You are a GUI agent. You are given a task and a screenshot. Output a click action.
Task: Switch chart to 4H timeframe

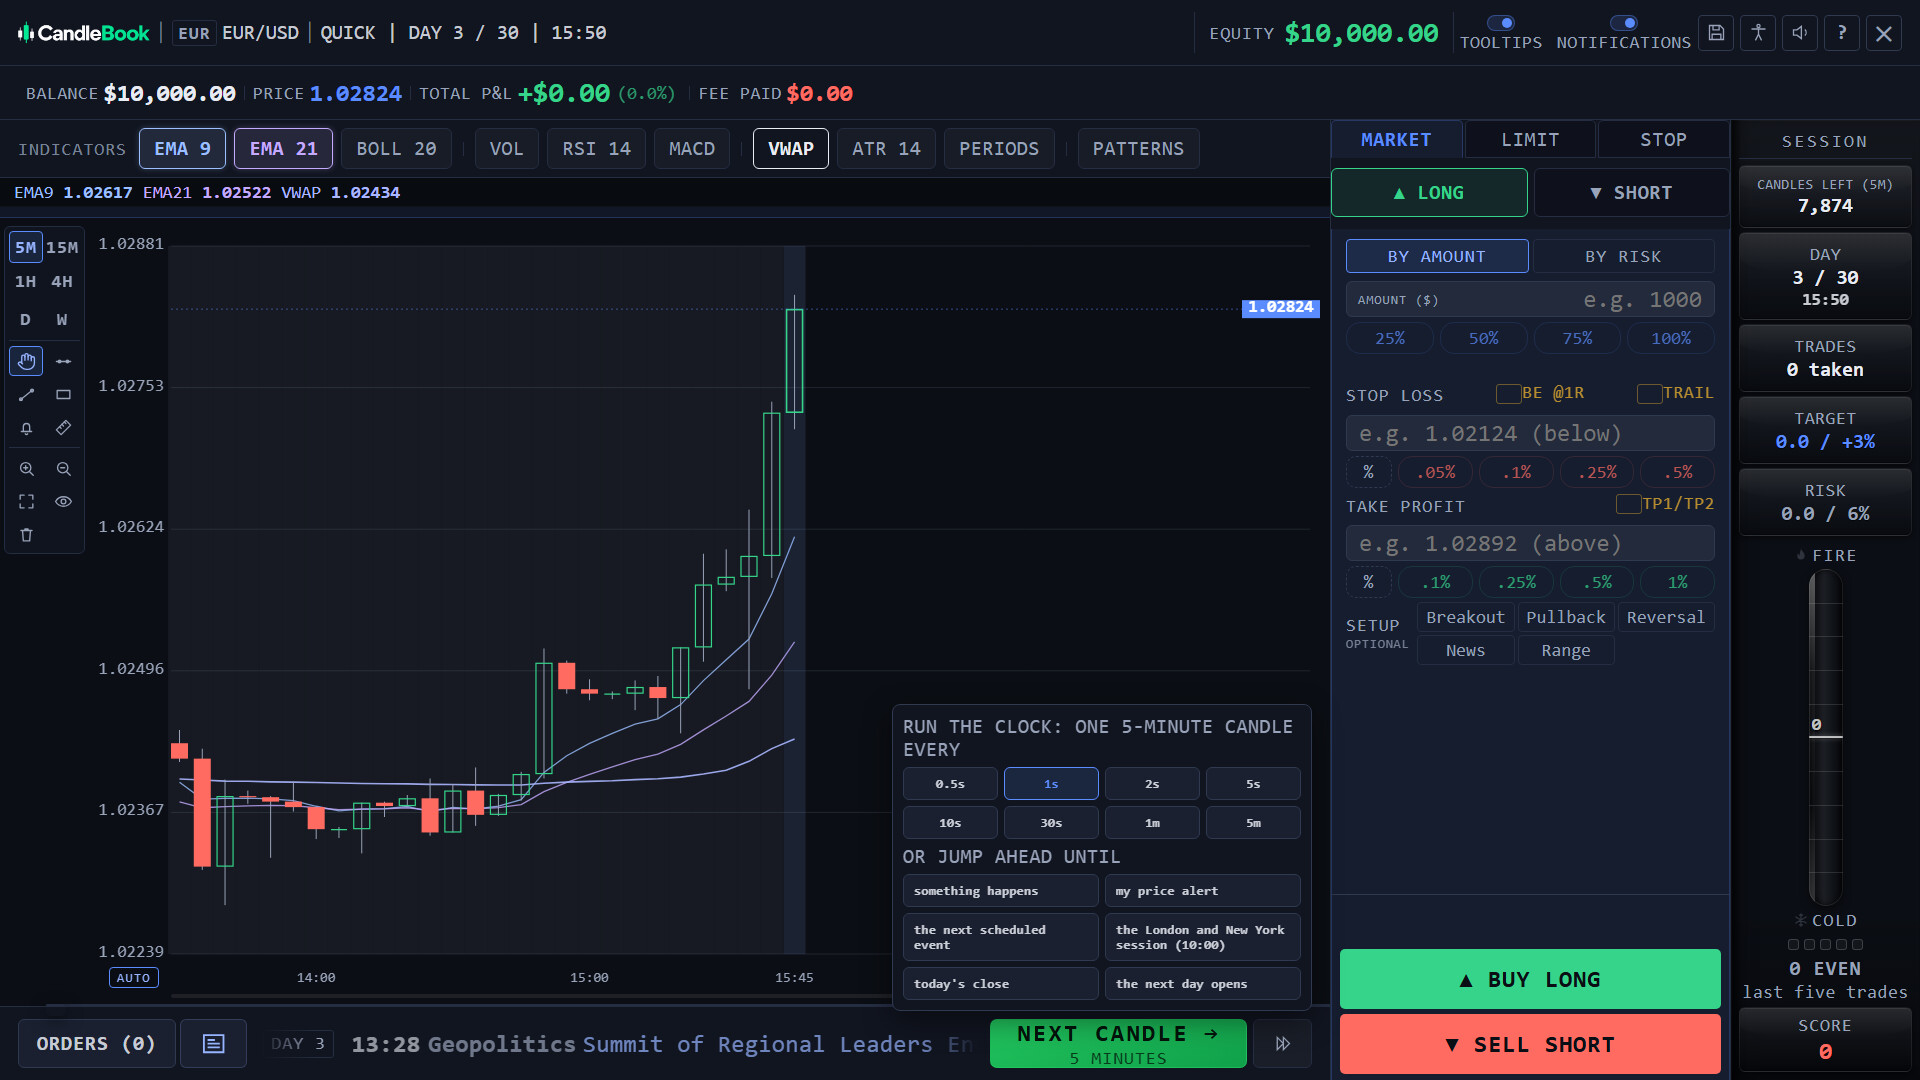pos(62,282)
